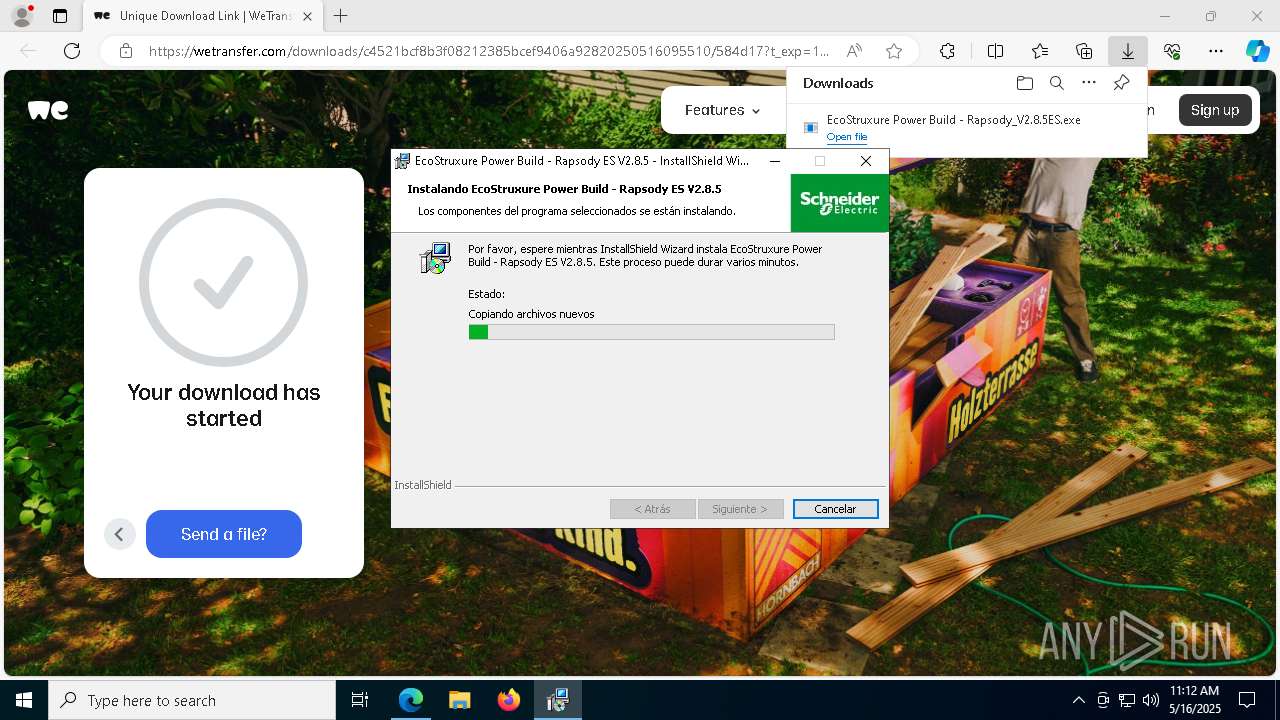Viewport: 1280px width, 720px height.
Task: Click the installer title bar icon
Action: click(403, 160)
